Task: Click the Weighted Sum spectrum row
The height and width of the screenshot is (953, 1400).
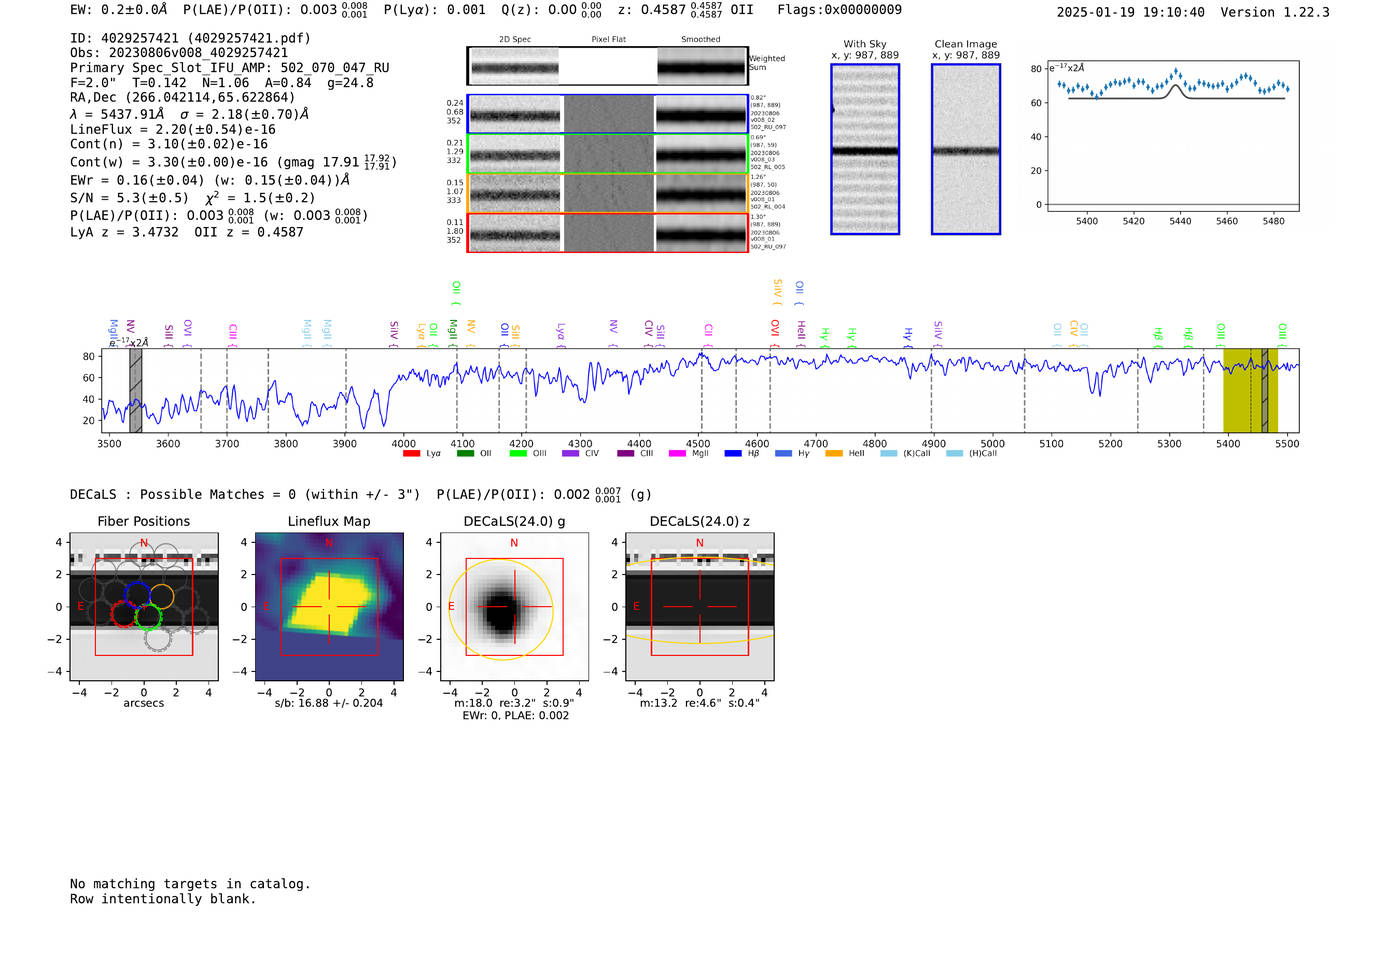Action: coord(608,66)
